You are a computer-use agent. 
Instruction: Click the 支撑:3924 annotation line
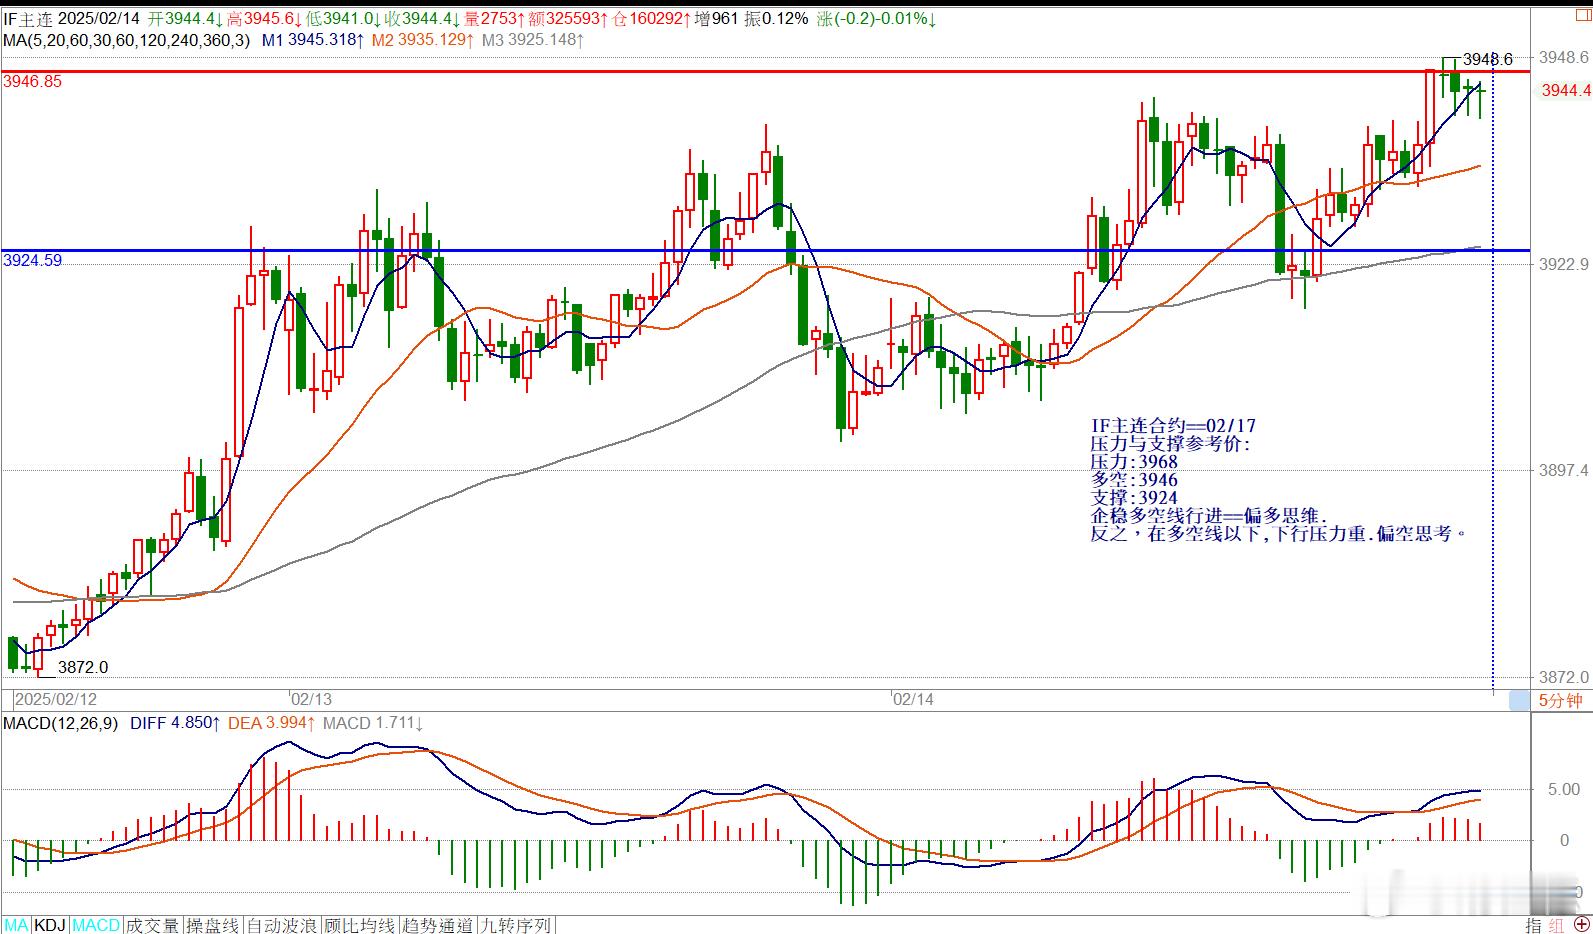(x=1134, y=497)
